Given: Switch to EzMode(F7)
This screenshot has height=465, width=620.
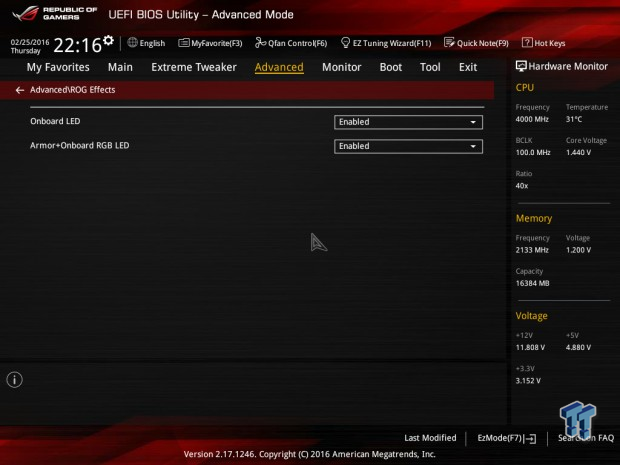Looking at the screenshot, I should [507, 438].
